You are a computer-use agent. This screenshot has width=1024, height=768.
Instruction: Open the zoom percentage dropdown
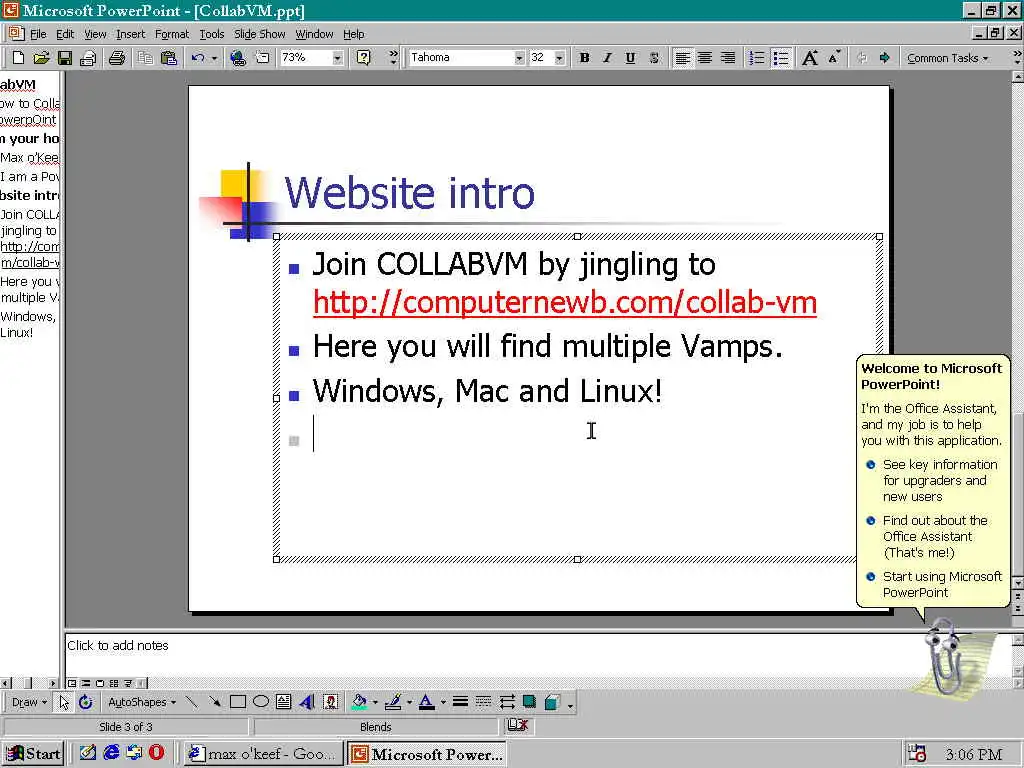pyautogui.click(x=337, y=58)
